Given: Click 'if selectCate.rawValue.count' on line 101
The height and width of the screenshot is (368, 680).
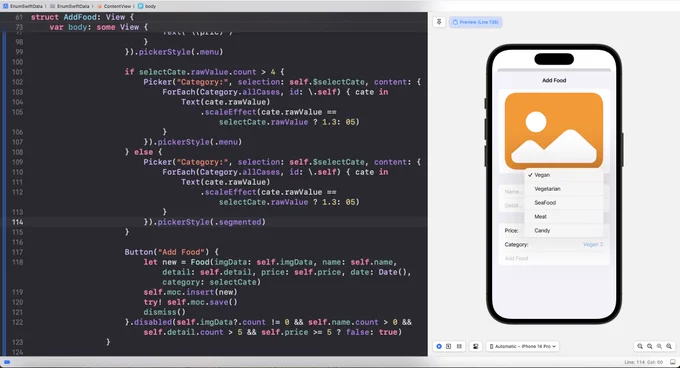Looking at the screenshot, I should 190,72.
